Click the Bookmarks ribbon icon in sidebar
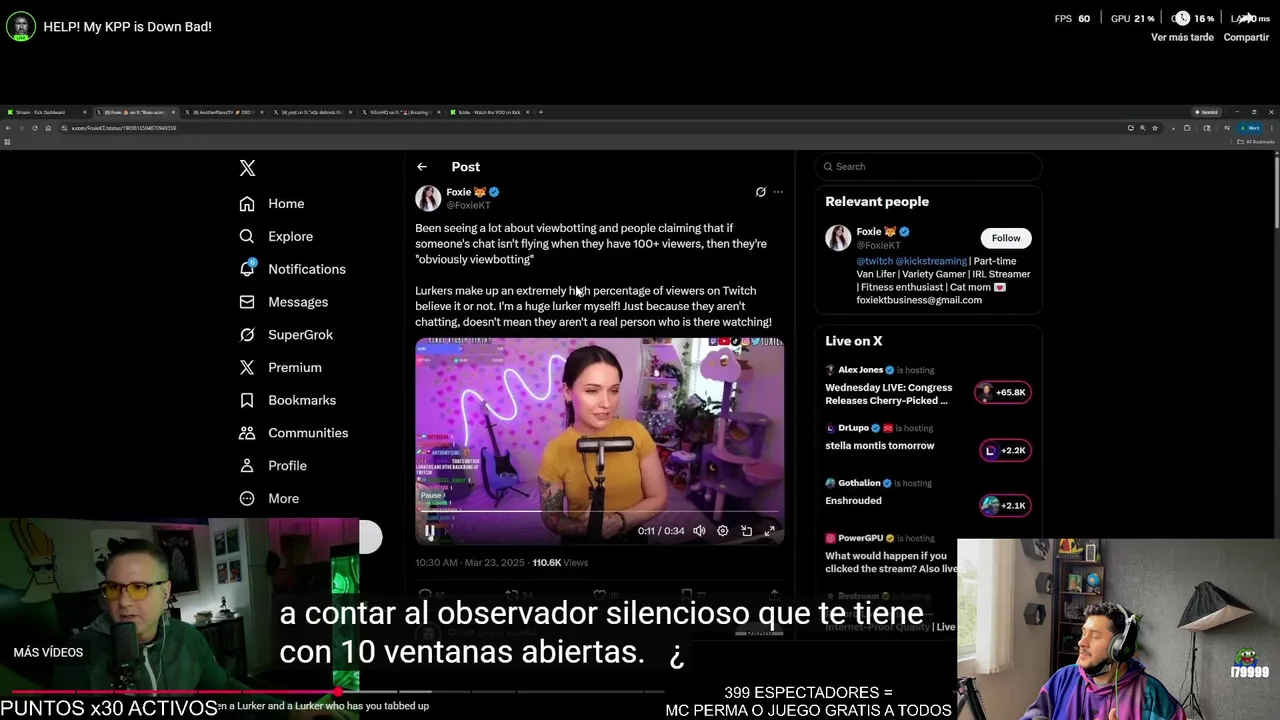1280x720 pixels. [247, 400]
